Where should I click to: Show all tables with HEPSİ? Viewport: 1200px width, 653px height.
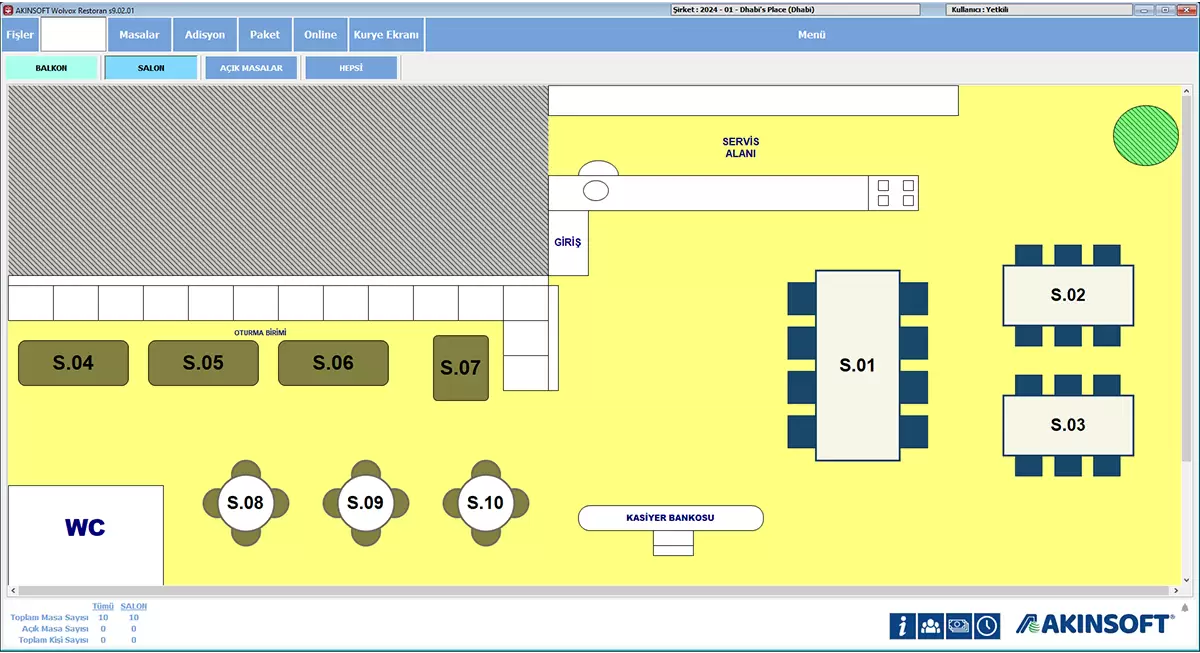click(x=351, y=68)
